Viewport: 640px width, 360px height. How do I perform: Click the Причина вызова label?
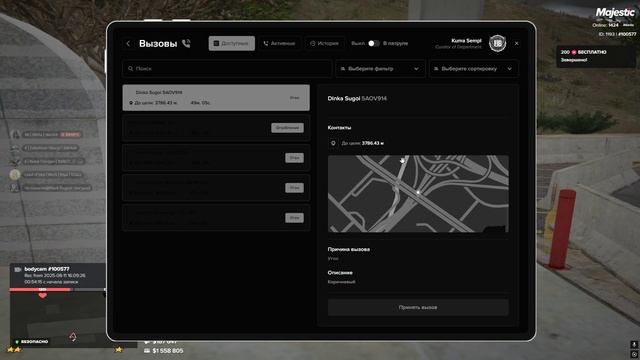tap(349, 249)
